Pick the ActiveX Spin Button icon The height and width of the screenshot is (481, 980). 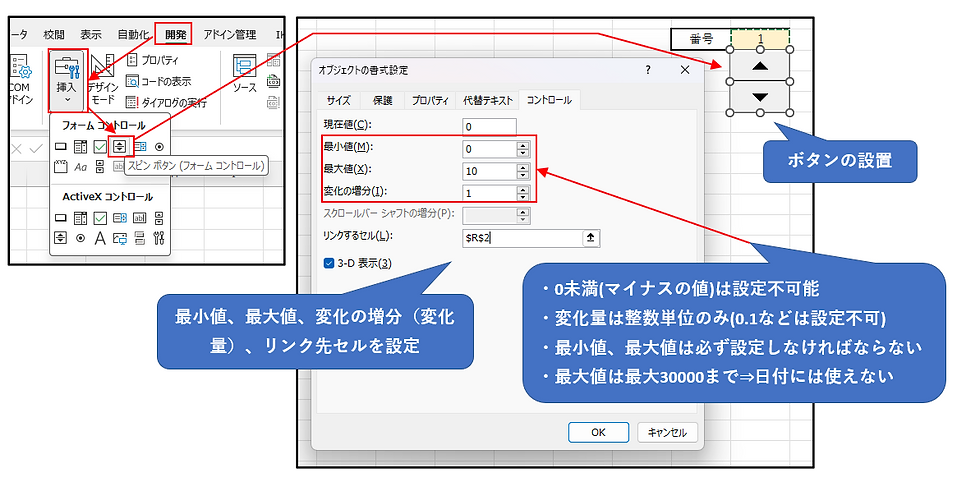point(61,238)
